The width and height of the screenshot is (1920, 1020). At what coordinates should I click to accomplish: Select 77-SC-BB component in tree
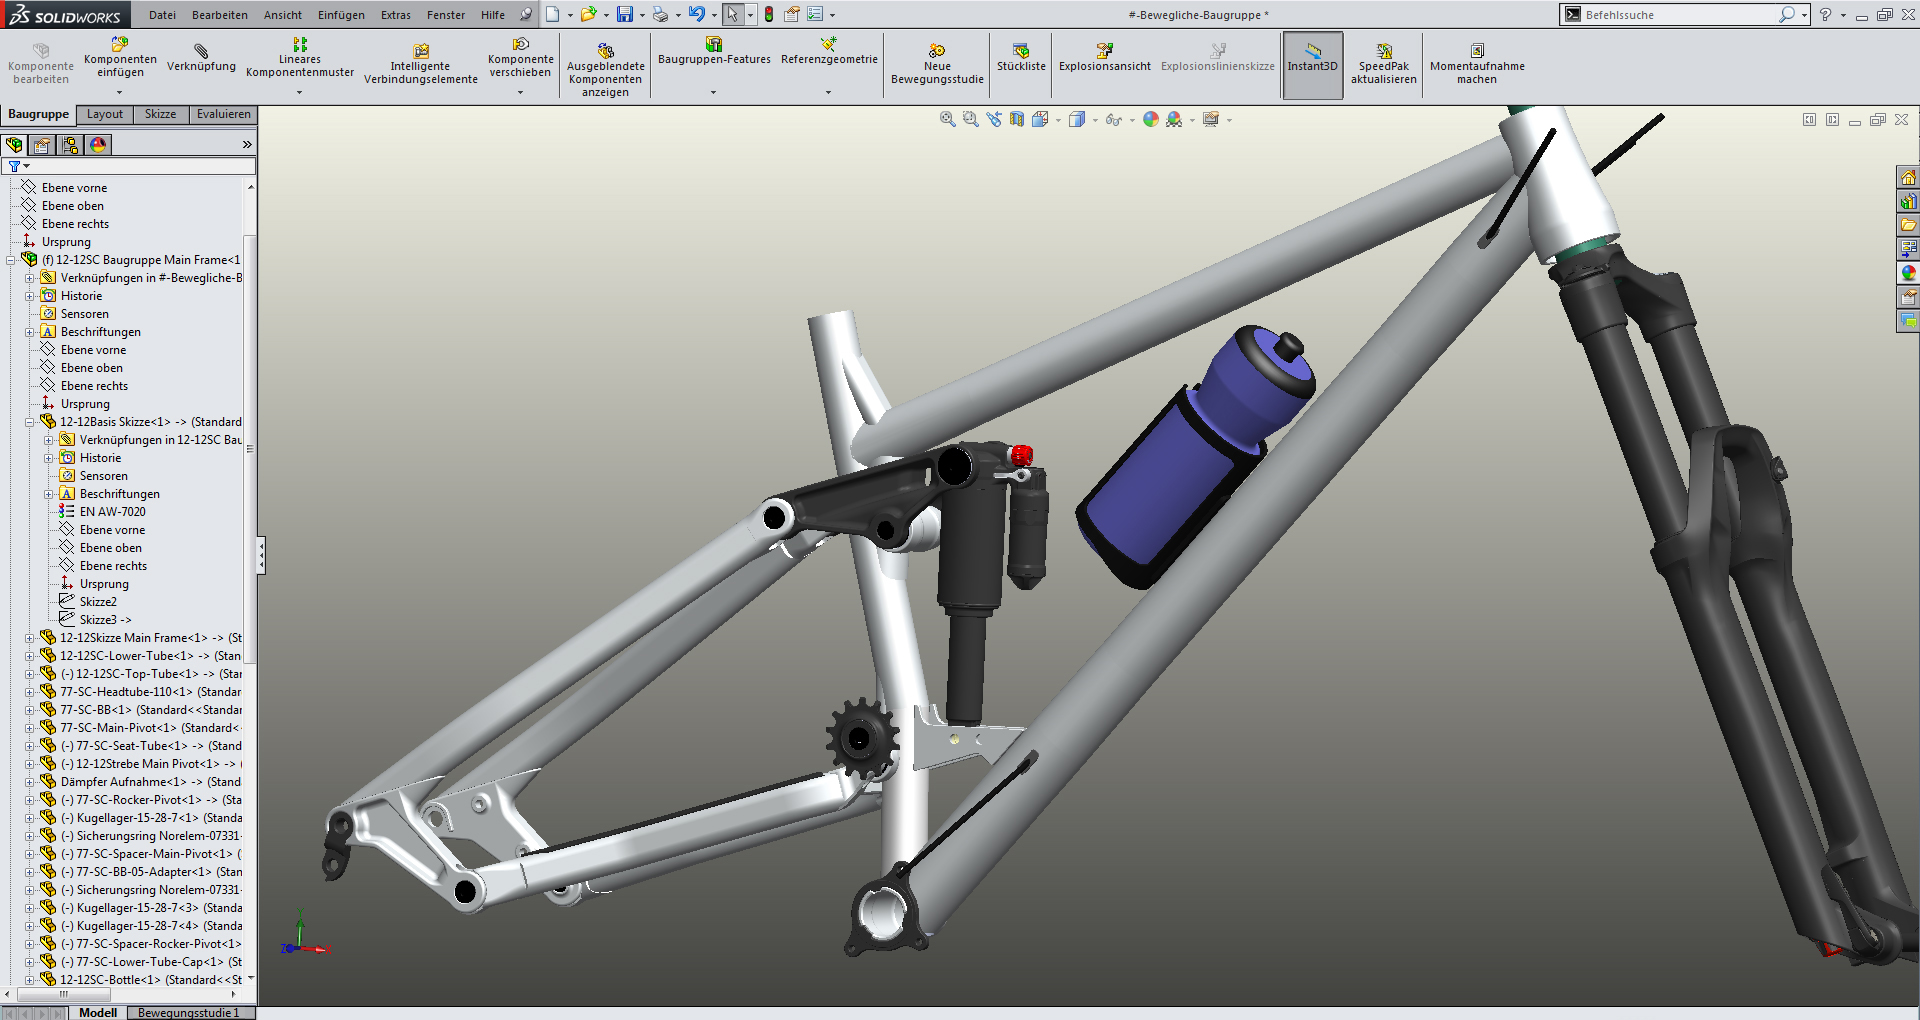coord(150,710)
